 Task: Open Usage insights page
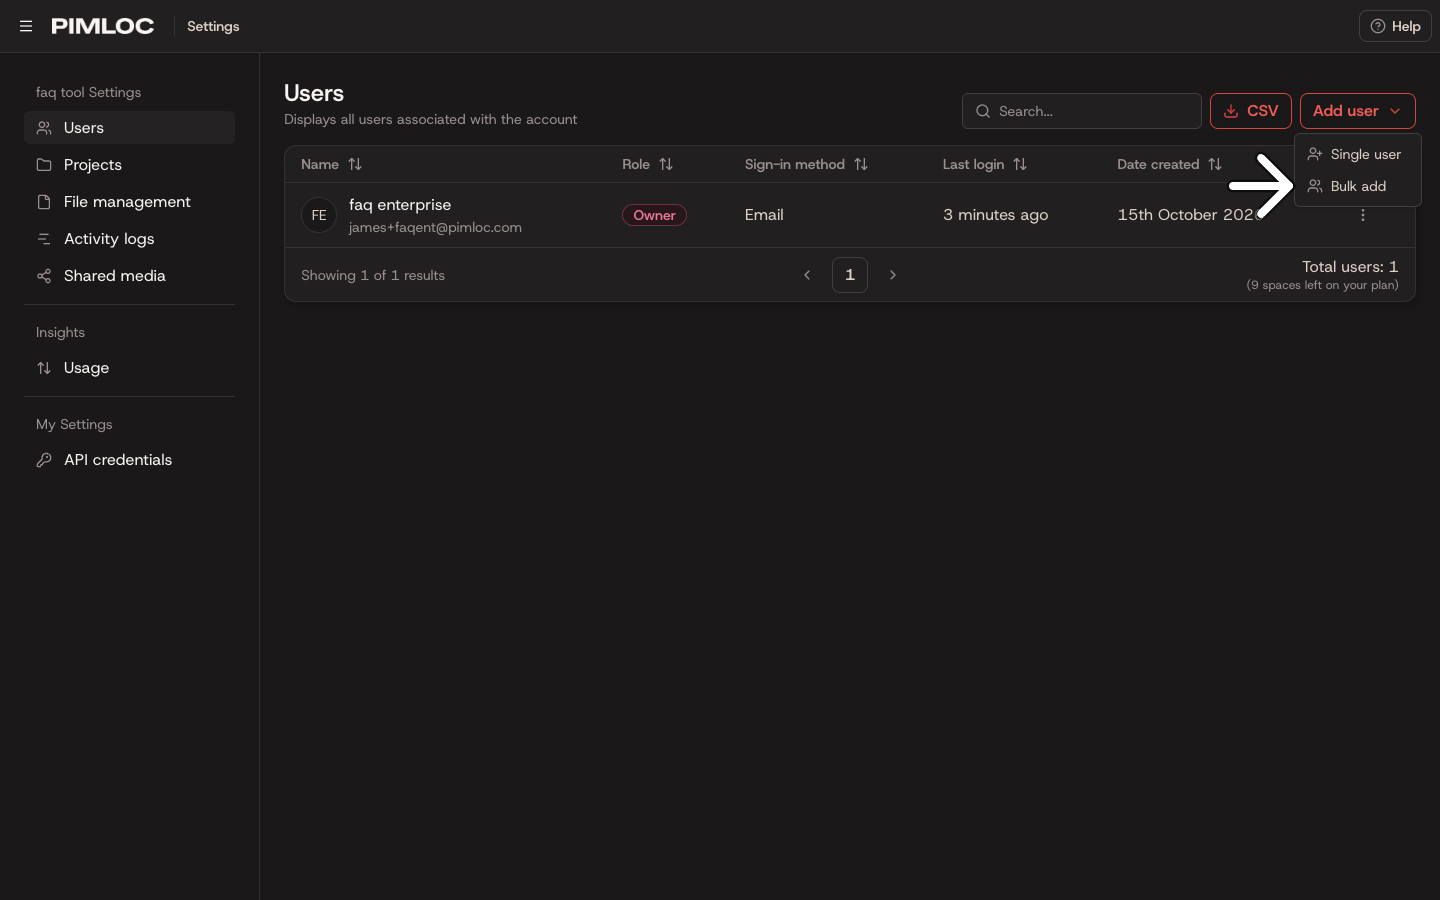click(129, 368)
